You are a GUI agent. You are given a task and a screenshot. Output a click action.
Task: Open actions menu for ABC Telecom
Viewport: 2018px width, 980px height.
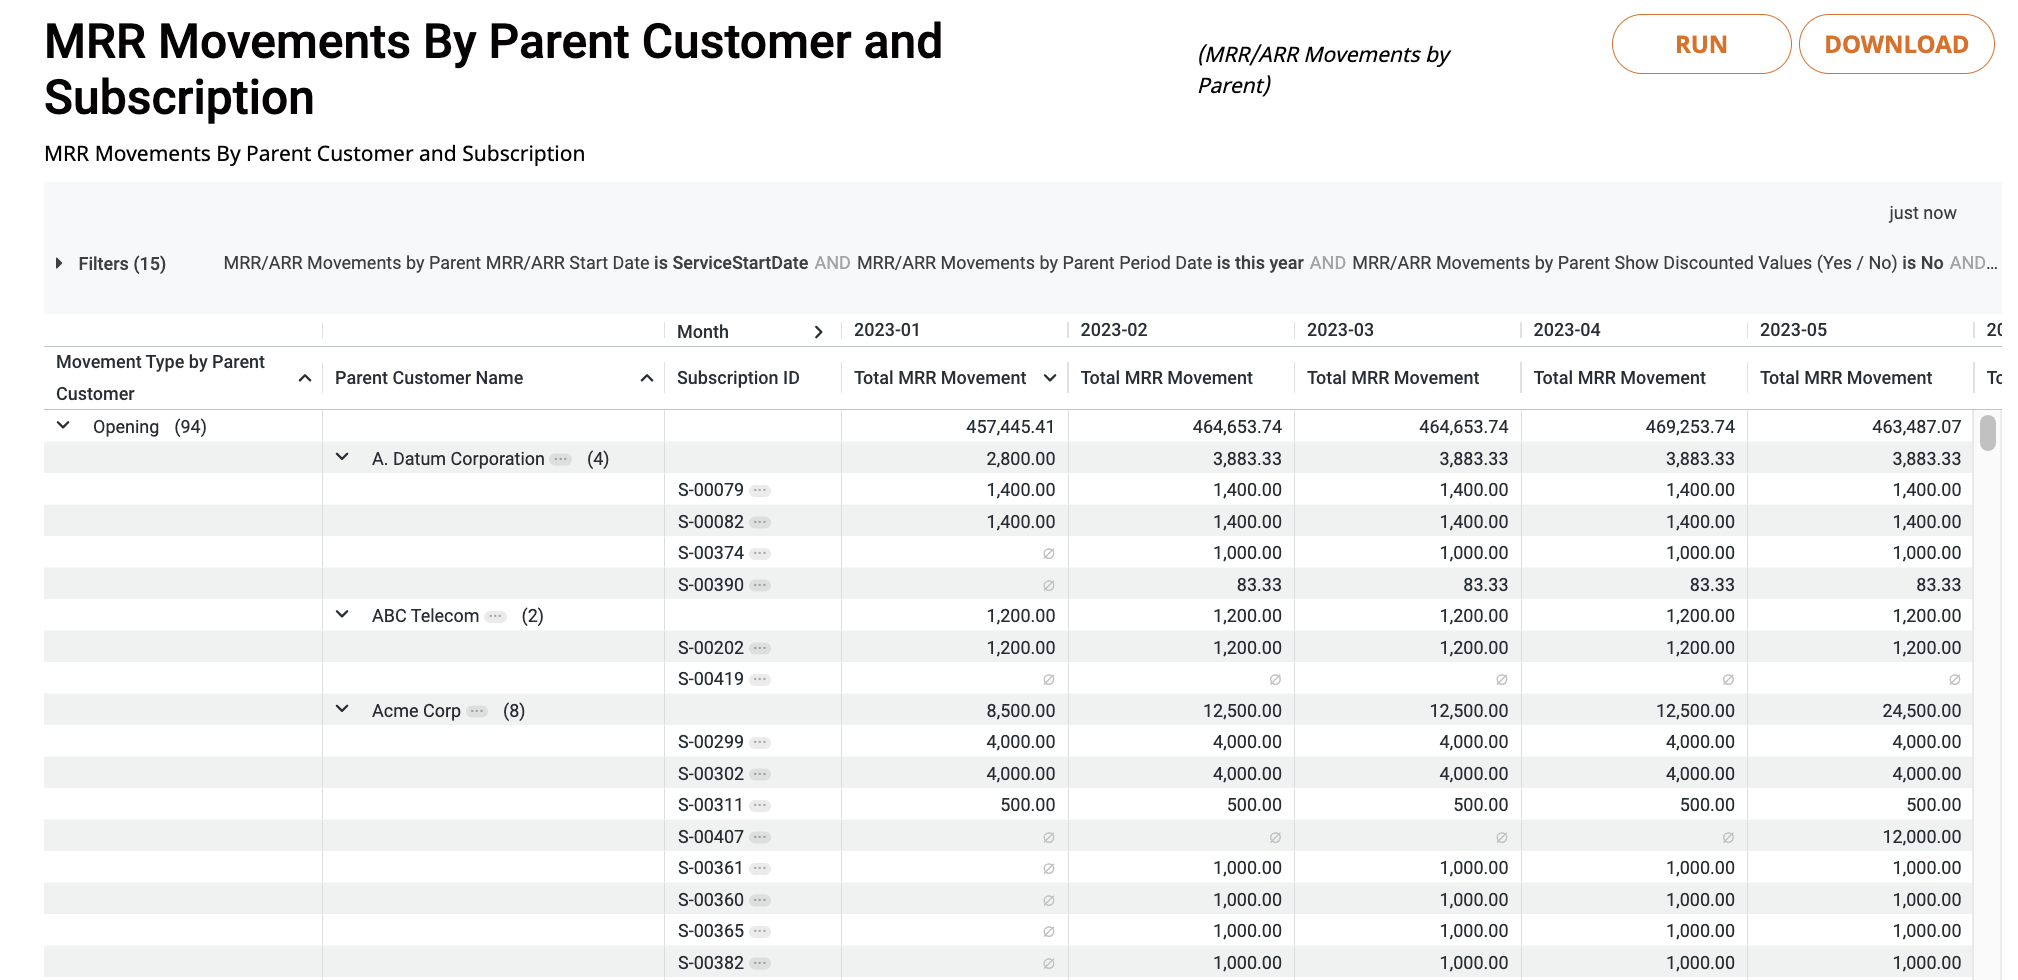(495, 616)
